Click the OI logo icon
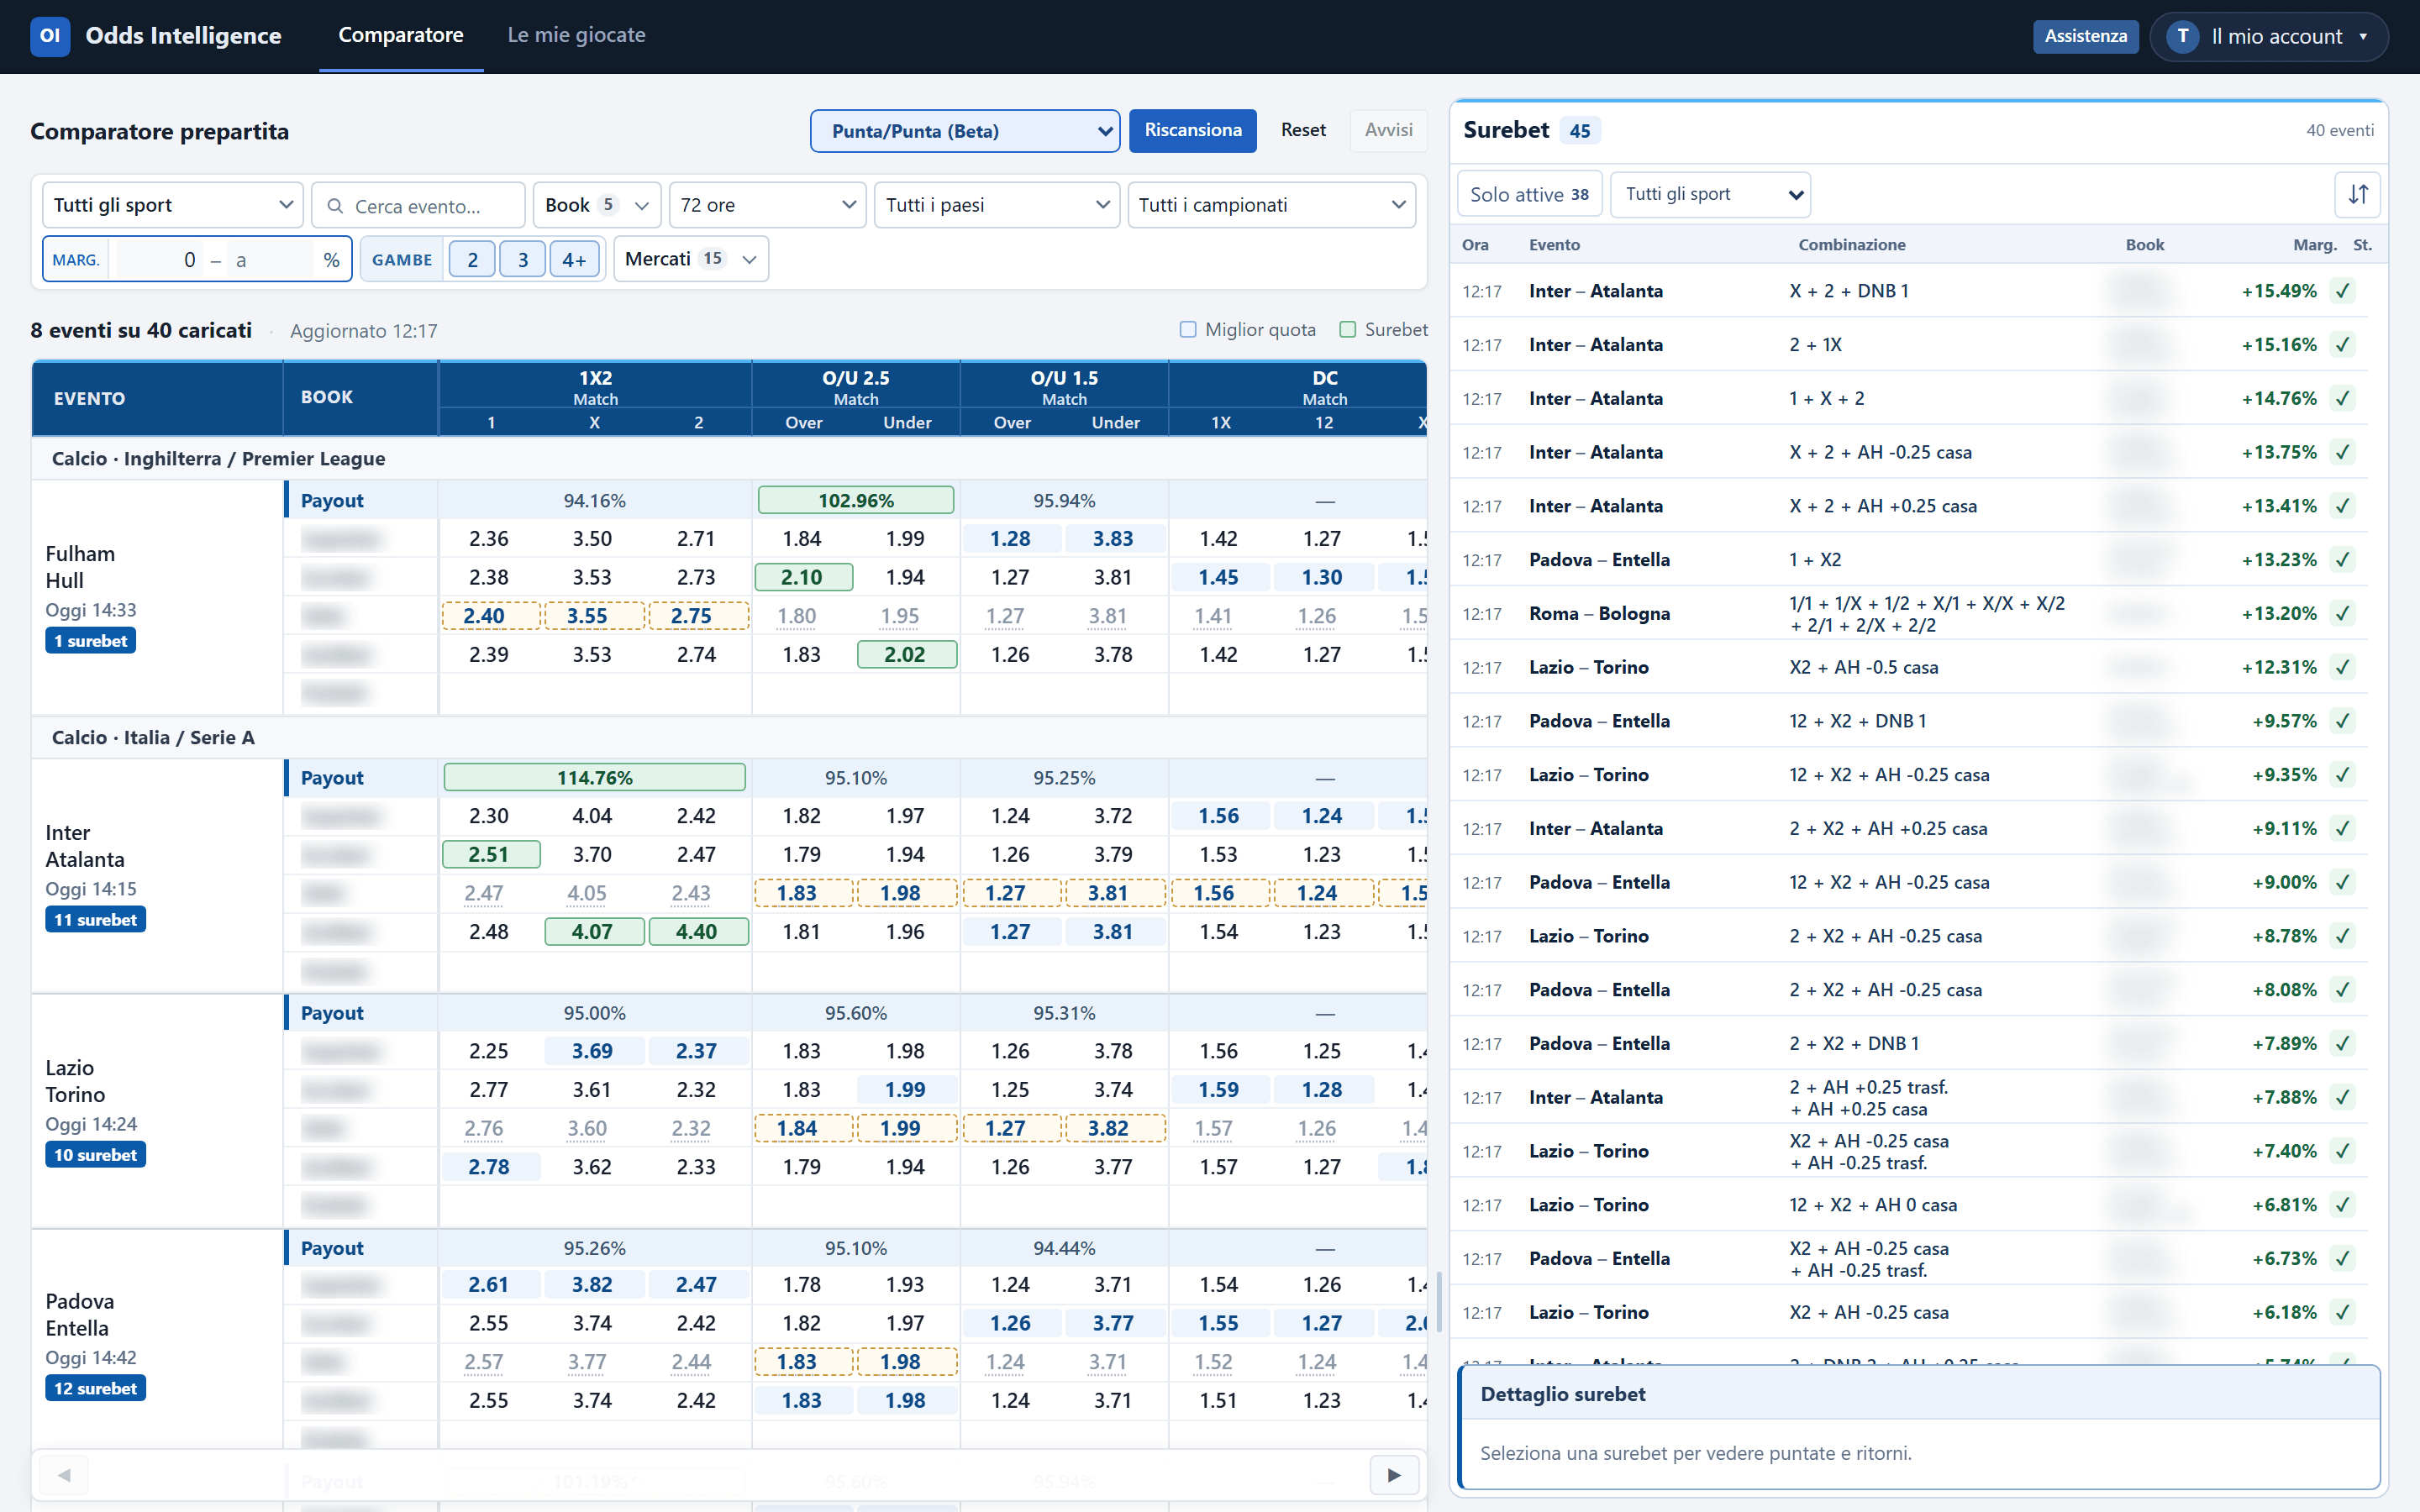The height and width of the screenshot is (1512, 2420). click(x=50, y=36)
